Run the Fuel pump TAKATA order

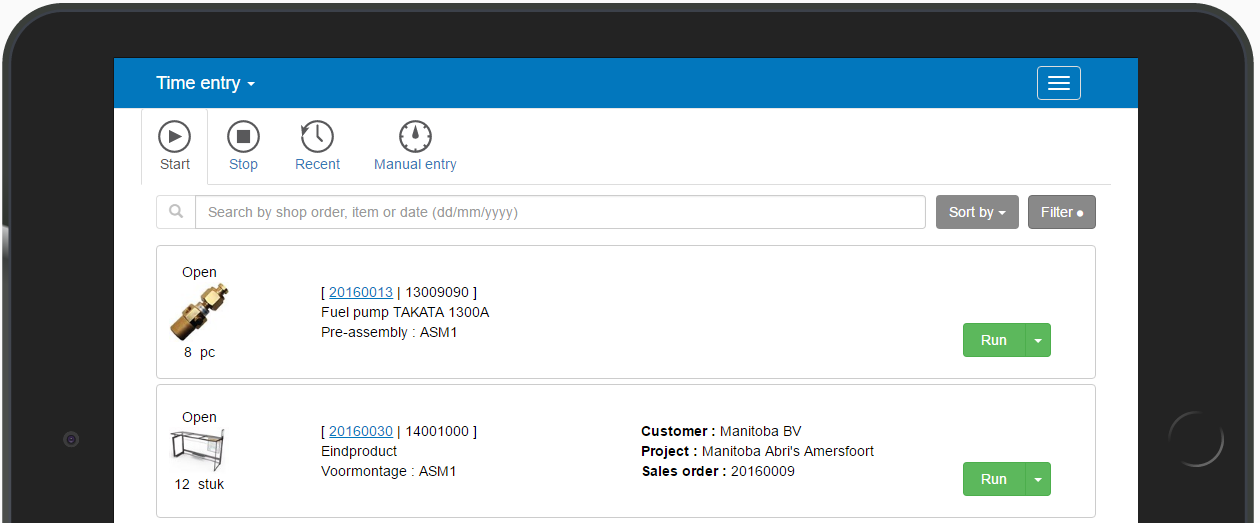[x=993, y=340]
